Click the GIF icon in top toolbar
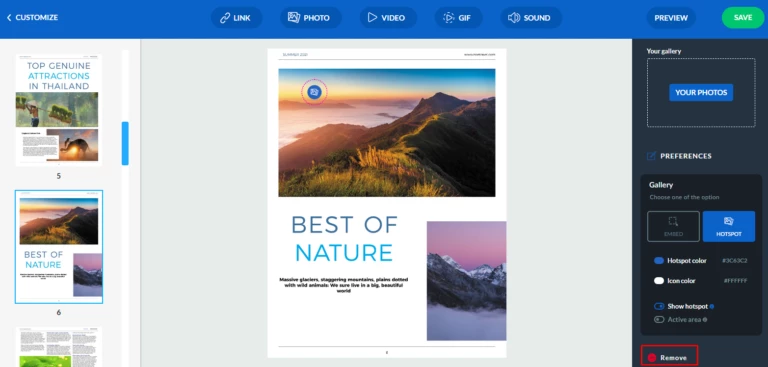The width and height of the screenshot is (768, 367). 449,18
